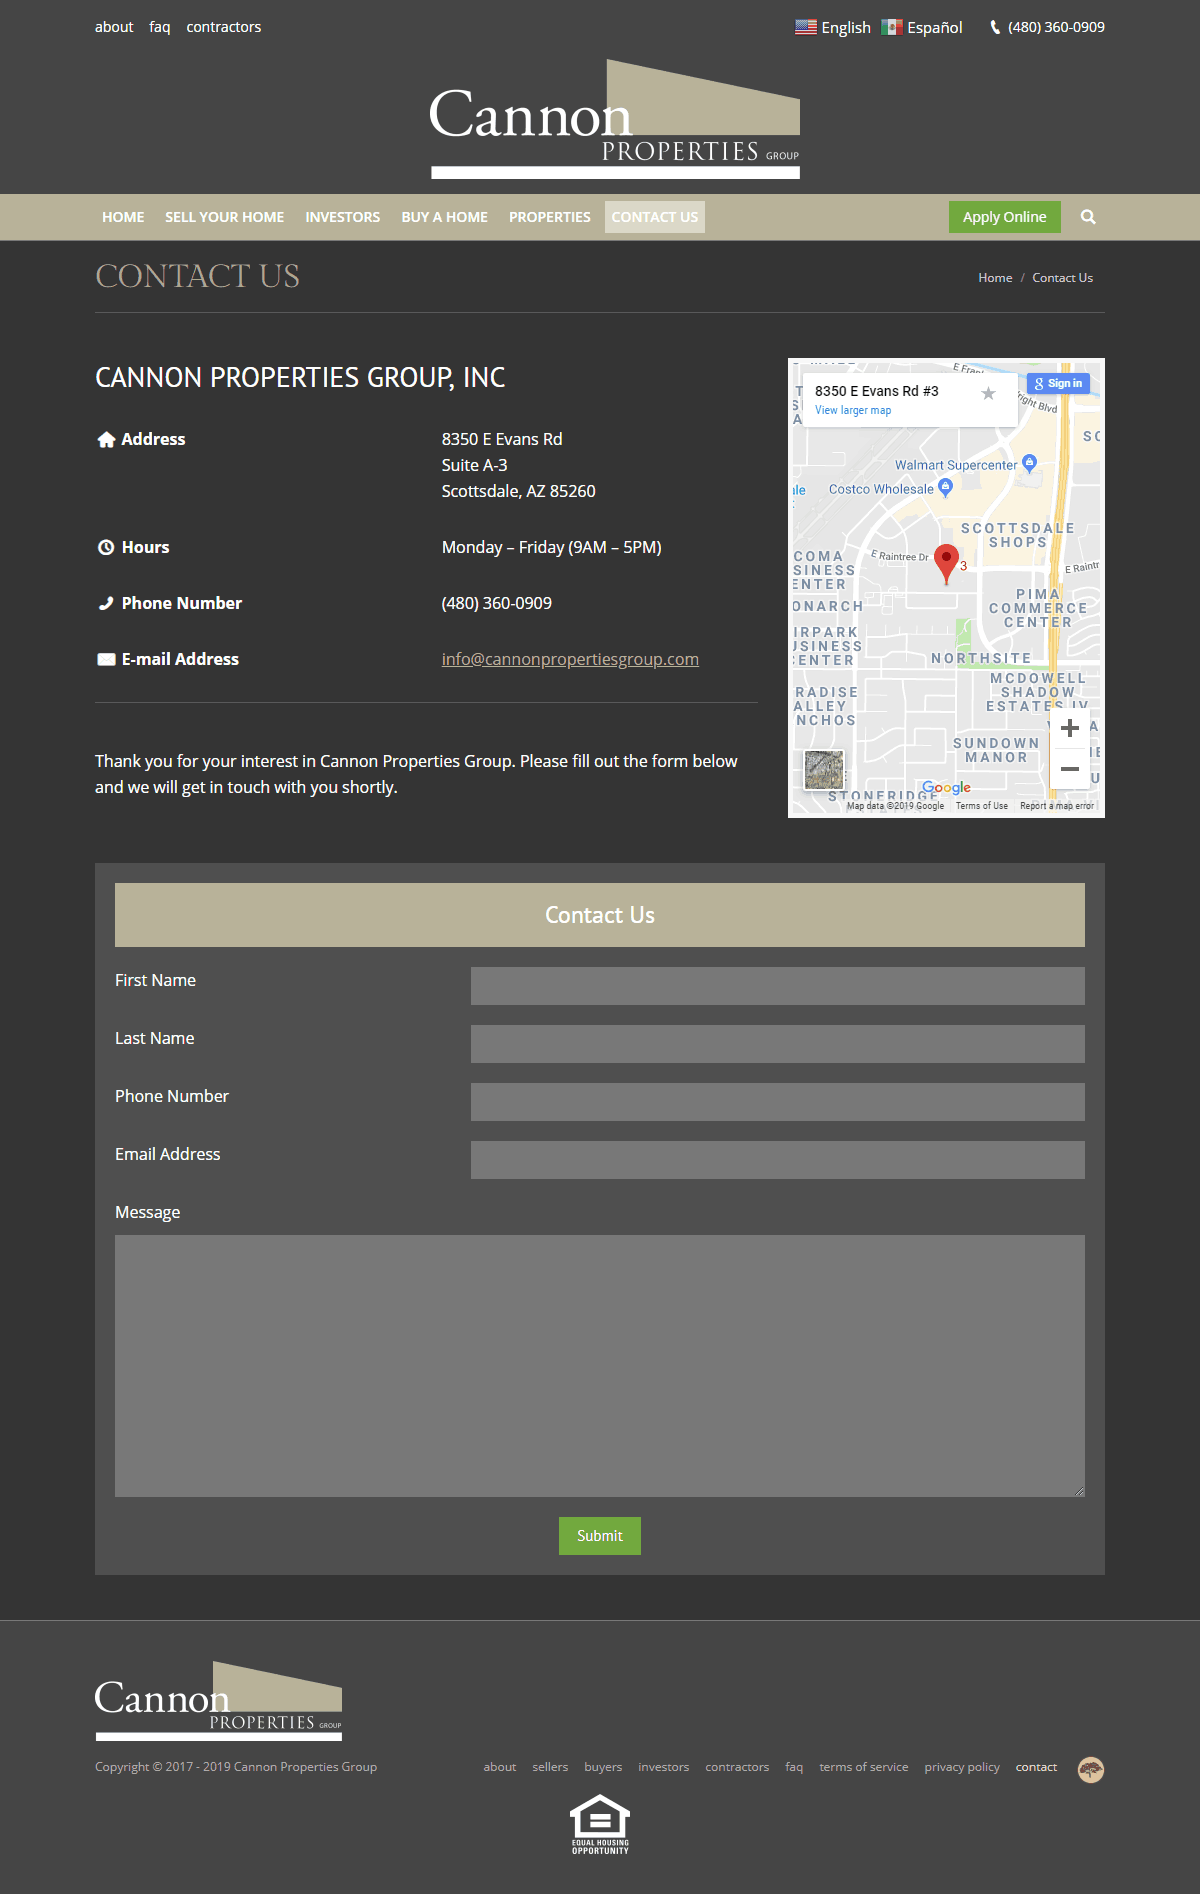The image size is (1200, 1894).
Task: Focus the Email Address input field
Action: point(778,1160)
